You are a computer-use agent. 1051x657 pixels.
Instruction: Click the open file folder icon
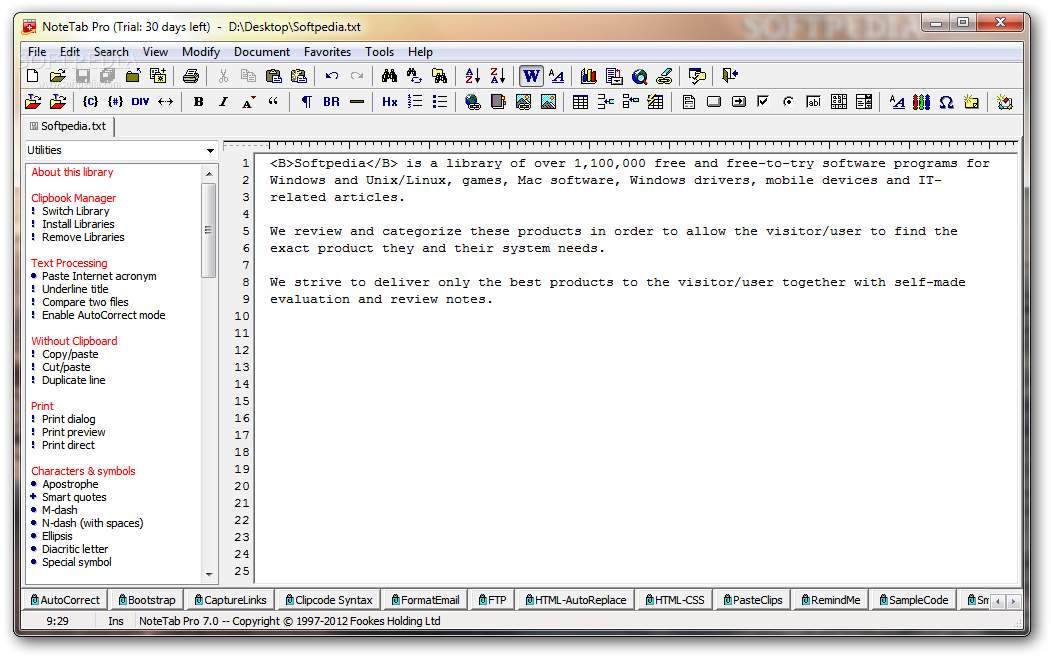pyautogui.click(x=58, y=76)
